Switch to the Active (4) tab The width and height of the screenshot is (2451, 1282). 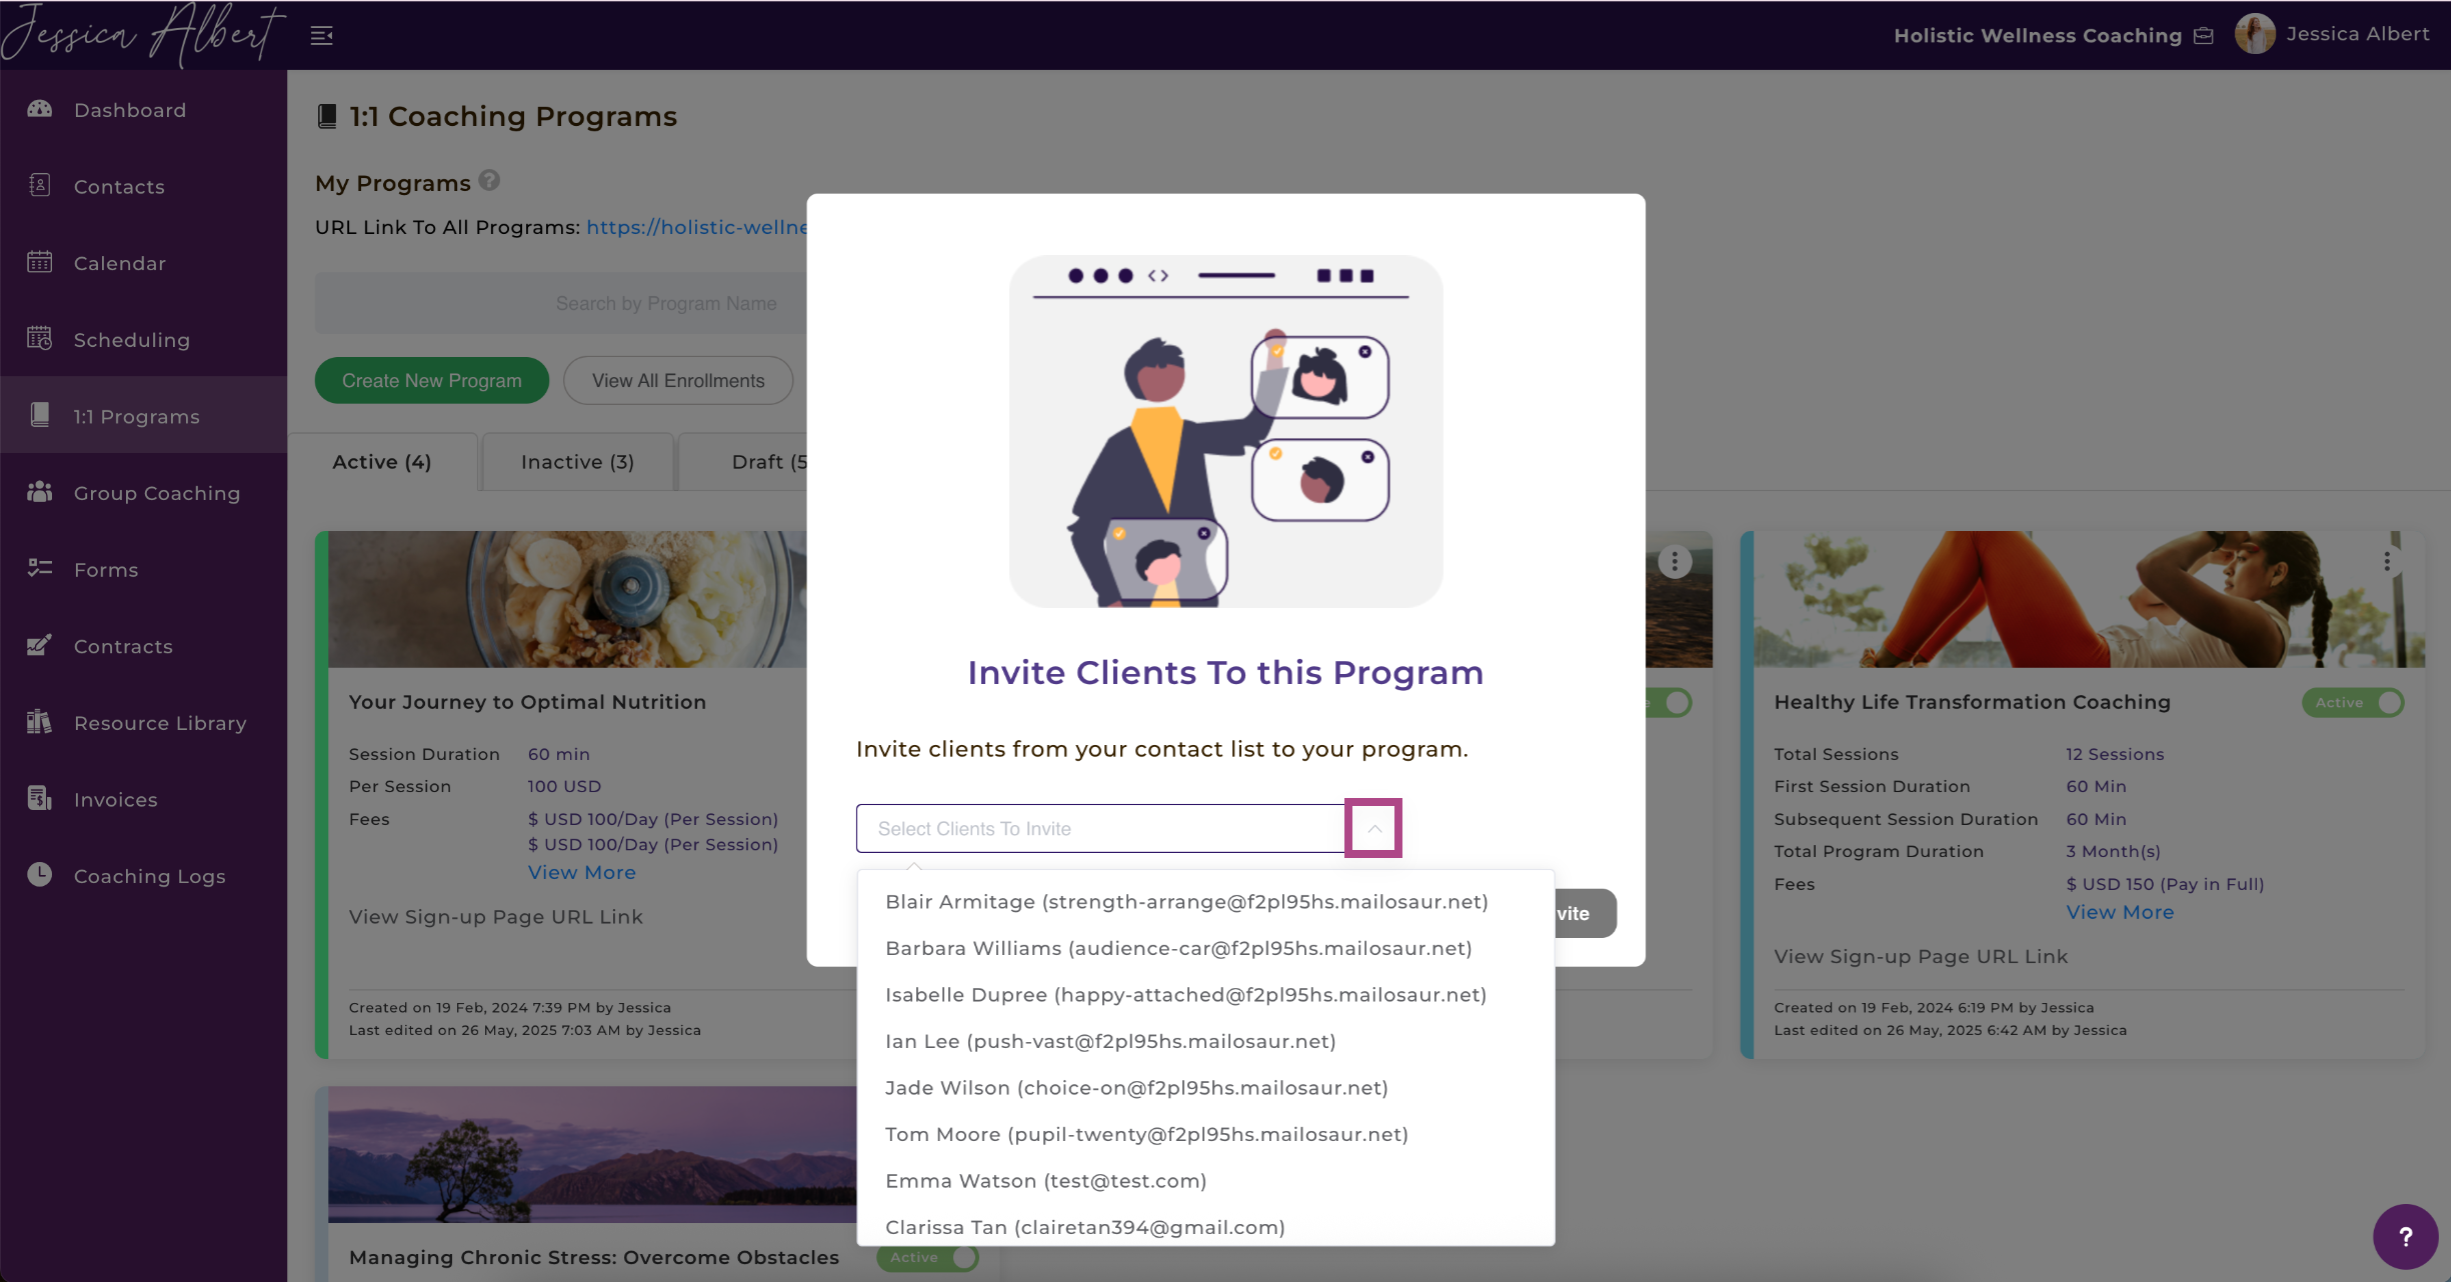coord(382,462)
